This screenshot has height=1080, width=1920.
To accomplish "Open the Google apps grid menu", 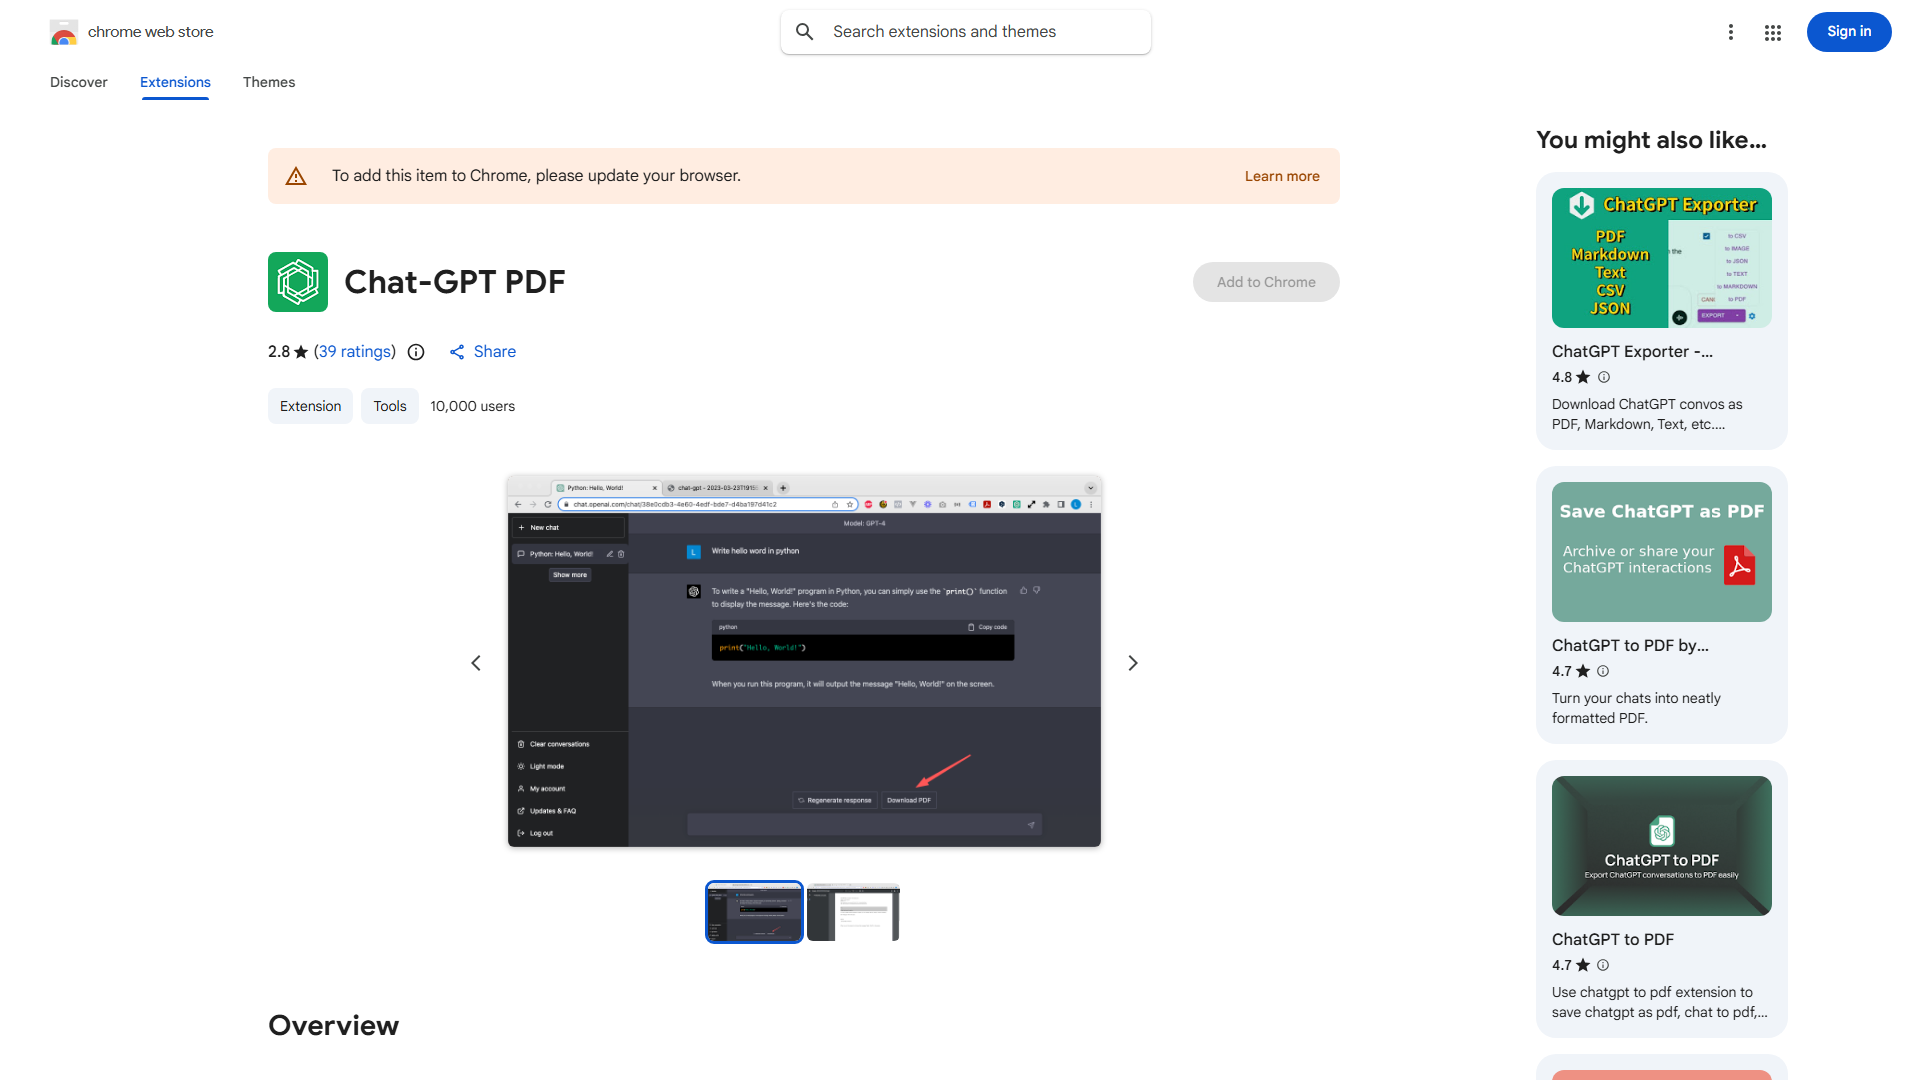I will click(1772, 32).
